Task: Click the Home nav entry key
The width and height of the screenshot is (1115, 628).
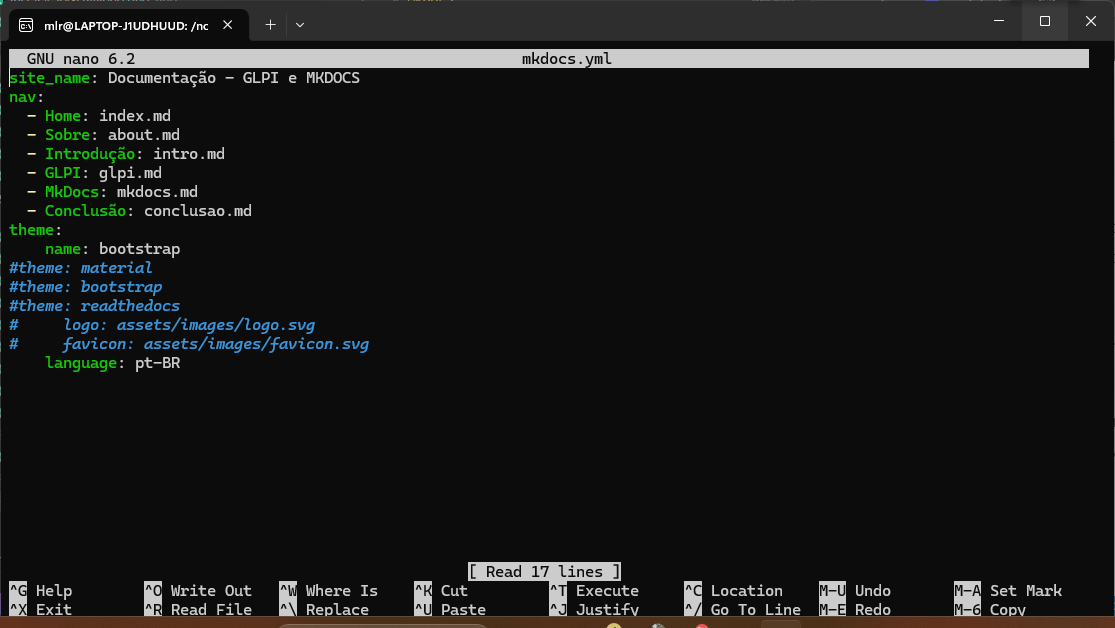Action: point(63,116)
